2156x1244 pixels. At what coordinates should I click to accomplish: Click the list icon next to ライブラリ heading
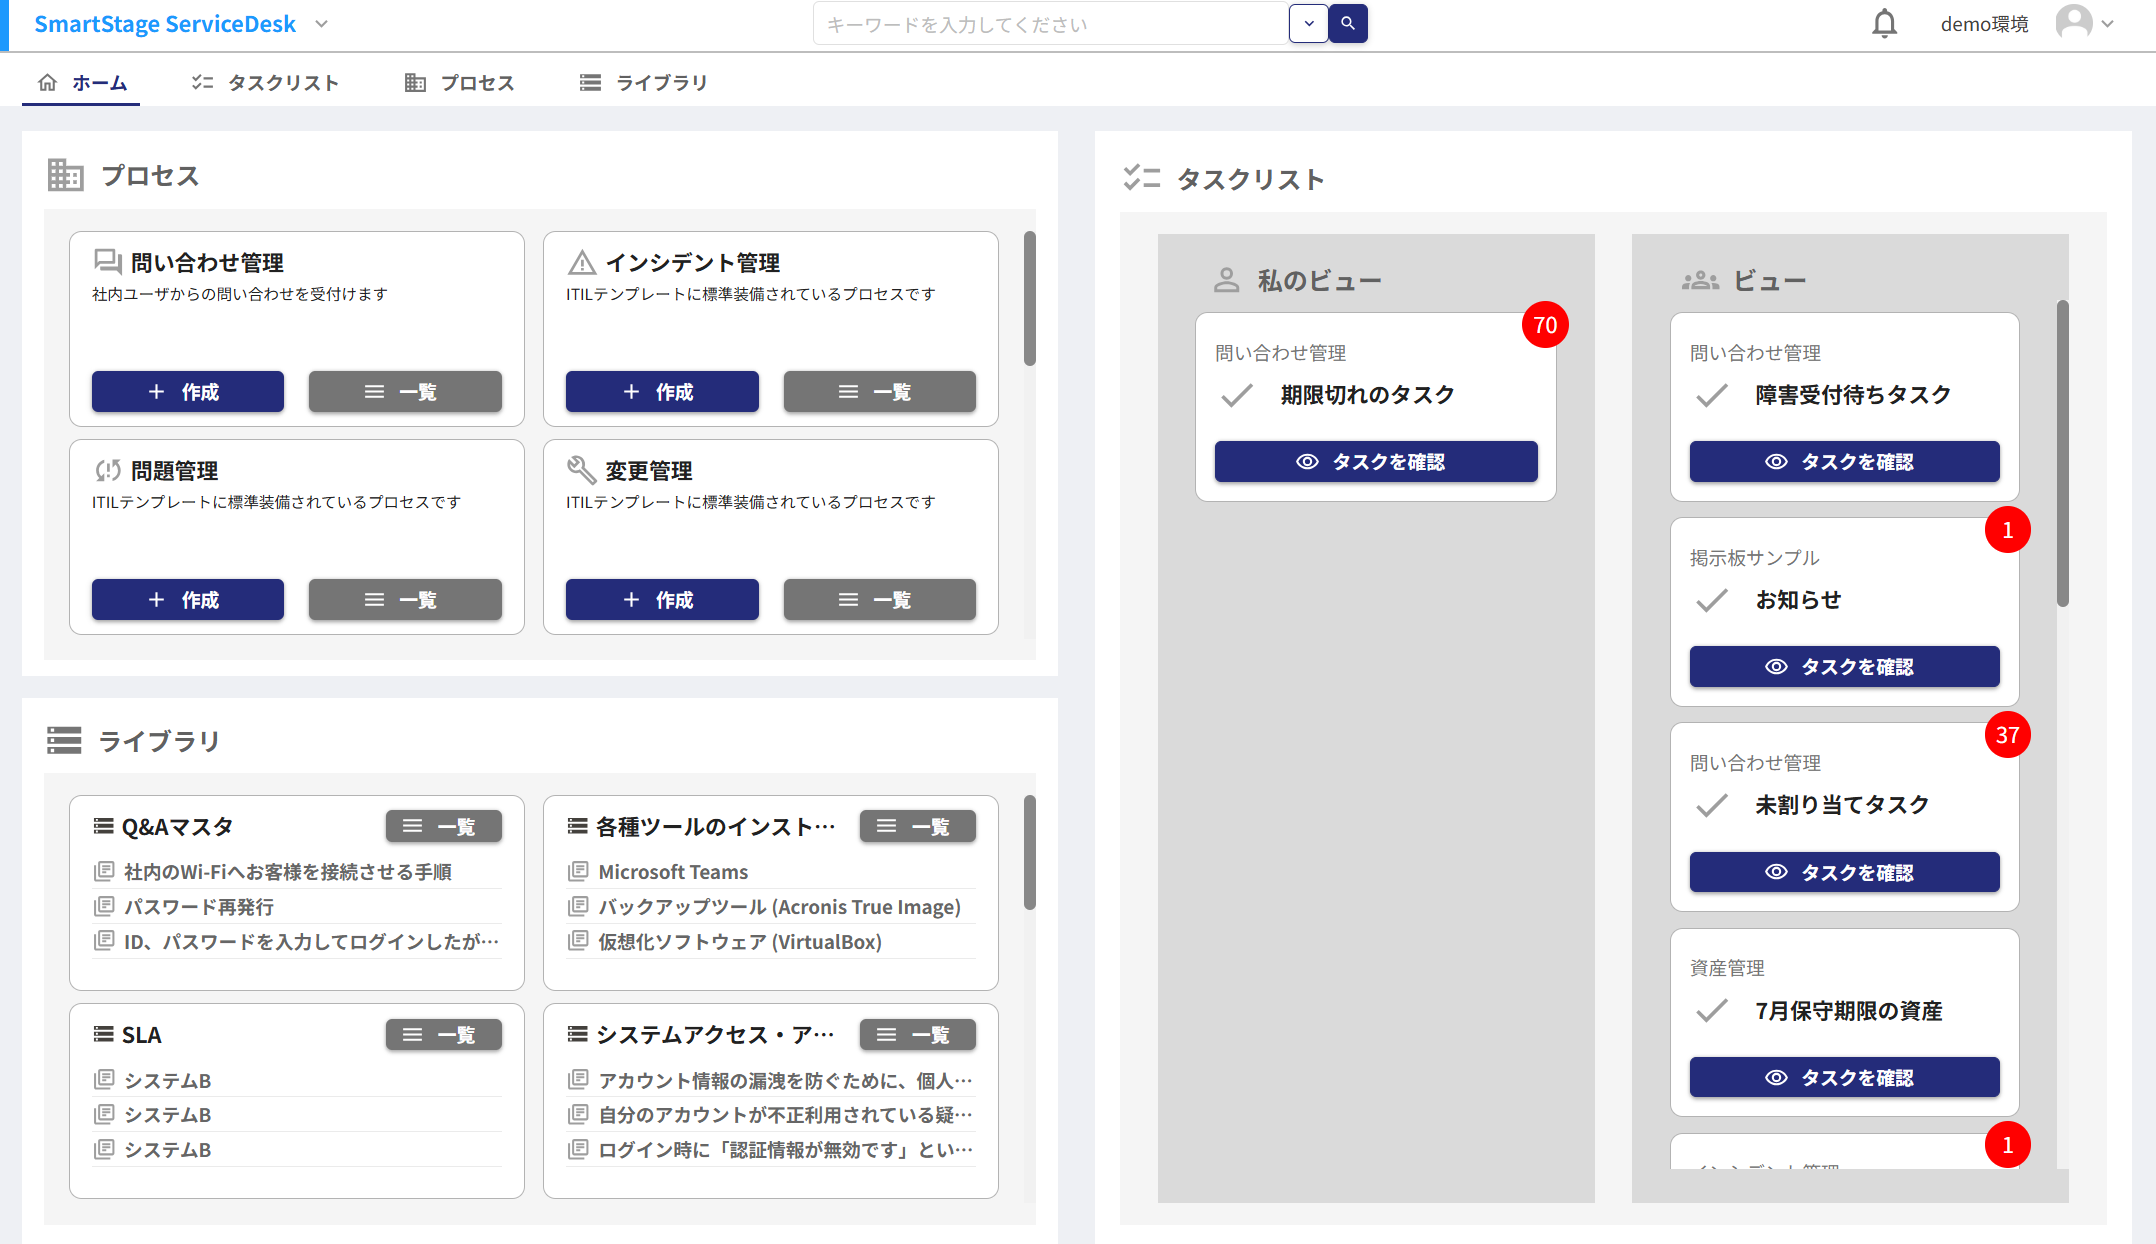(63, 740)
